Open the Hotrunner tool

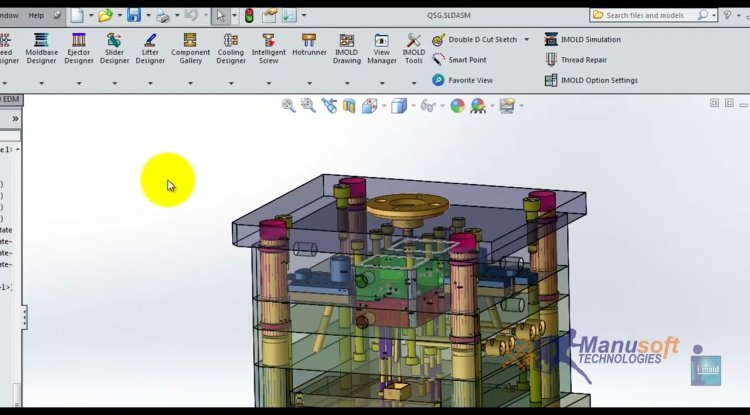309,45
